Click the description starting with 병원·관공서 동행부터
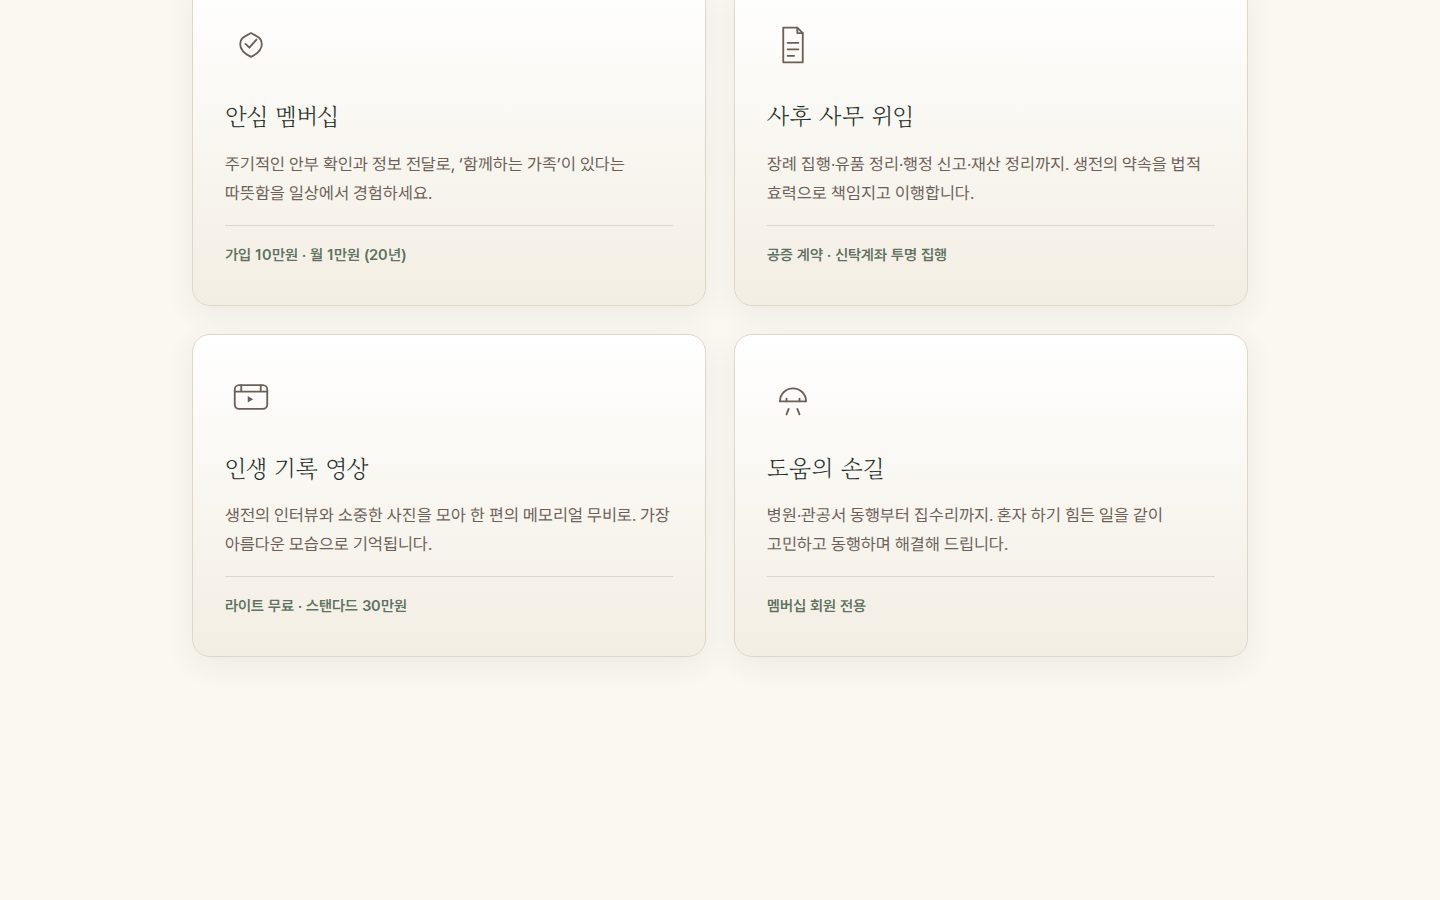The image size is (1440, 900). tap(965, 529)
